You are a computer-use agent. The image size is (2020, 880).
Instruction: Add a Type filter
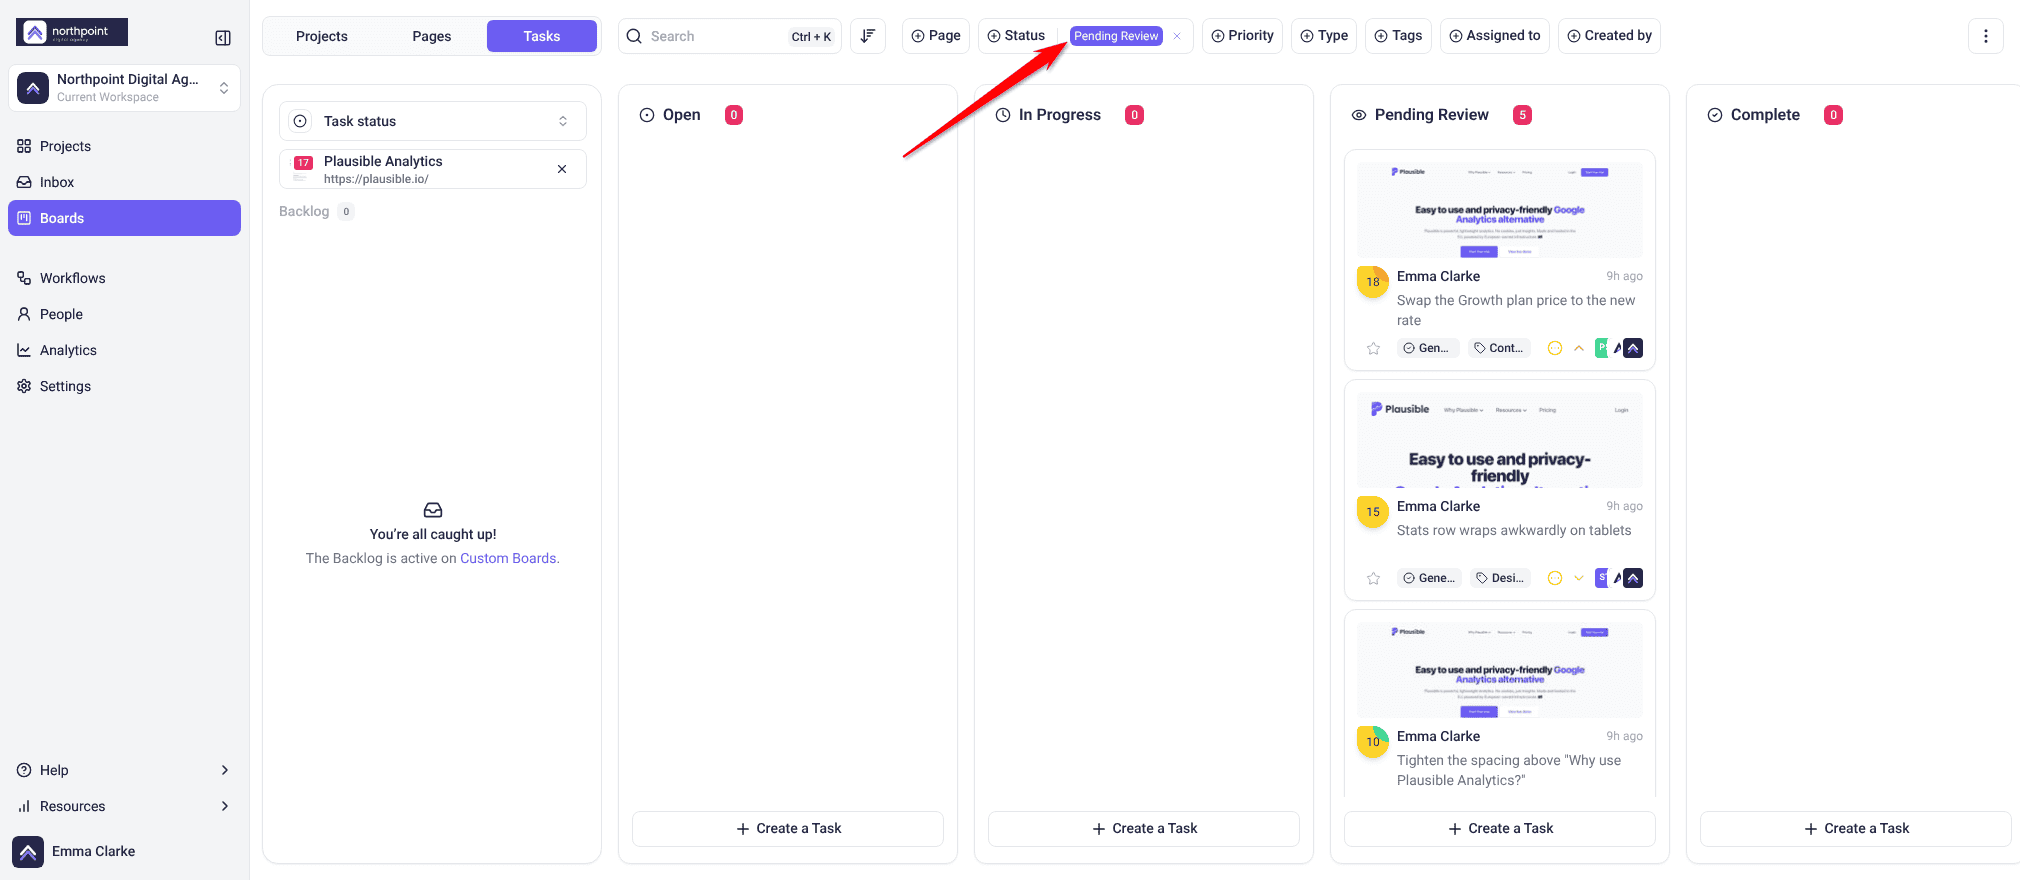[1324, 36]
